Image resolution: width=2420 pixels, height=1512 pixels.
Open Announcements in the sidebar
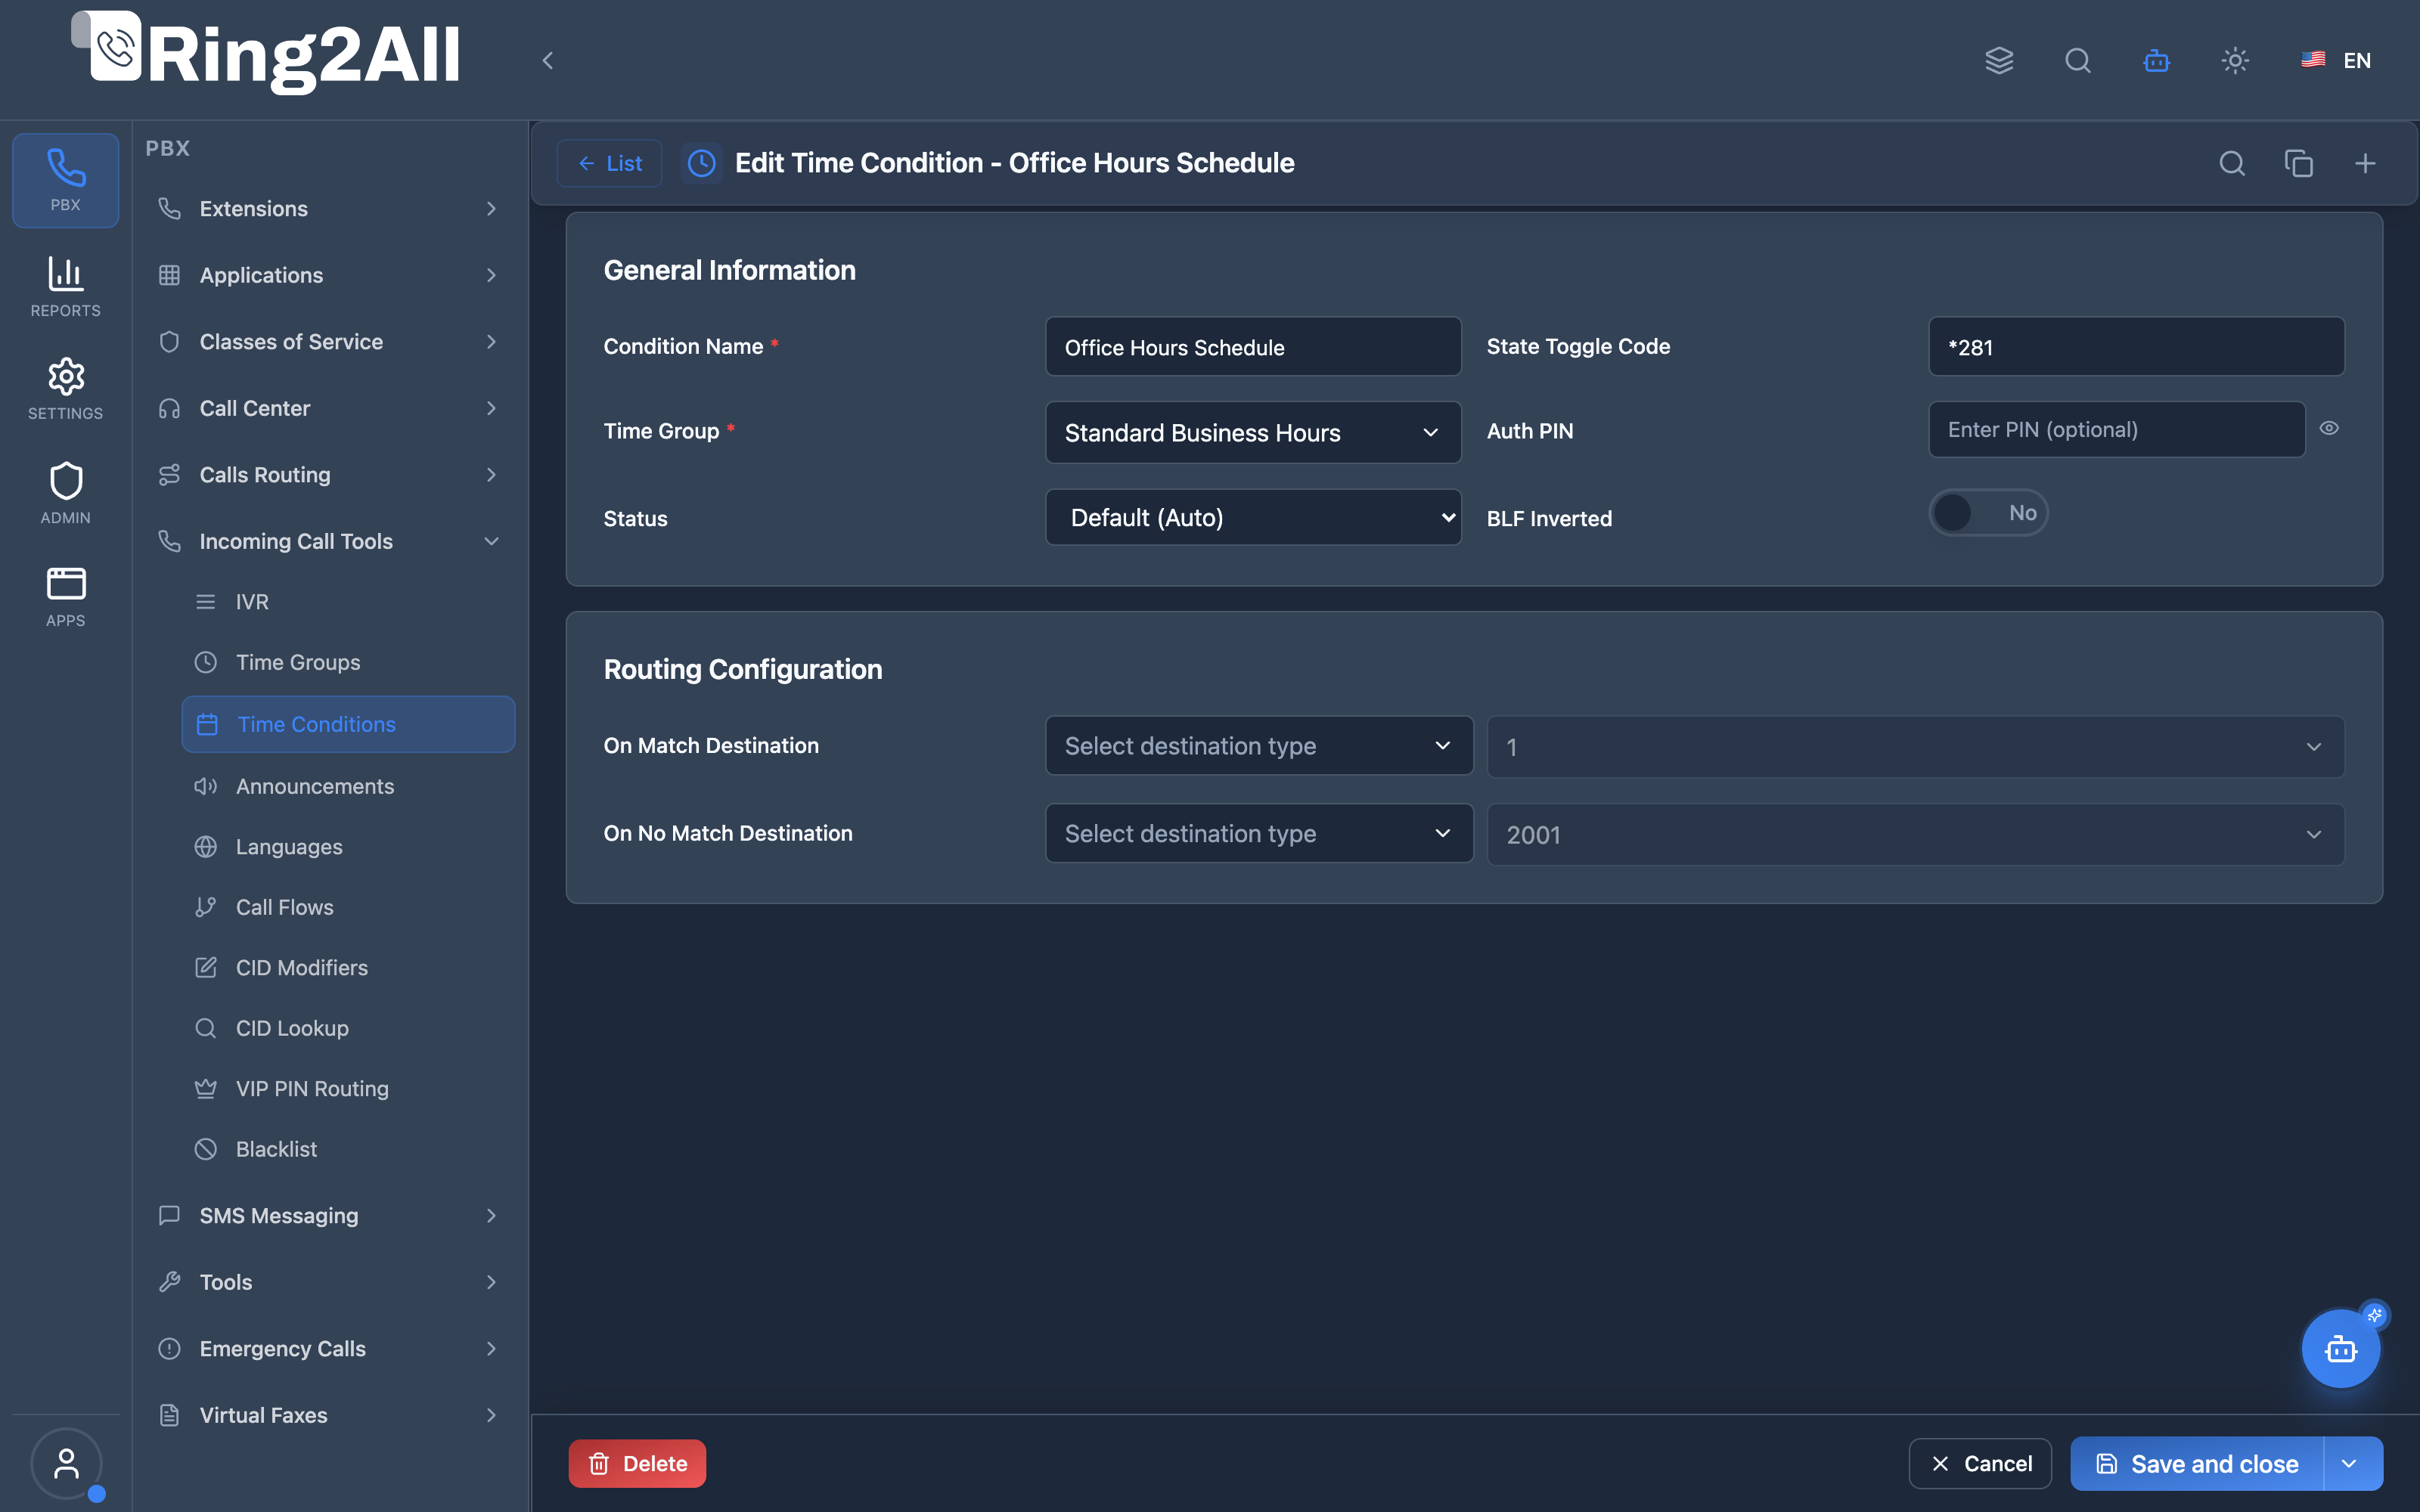click(348, 786)
